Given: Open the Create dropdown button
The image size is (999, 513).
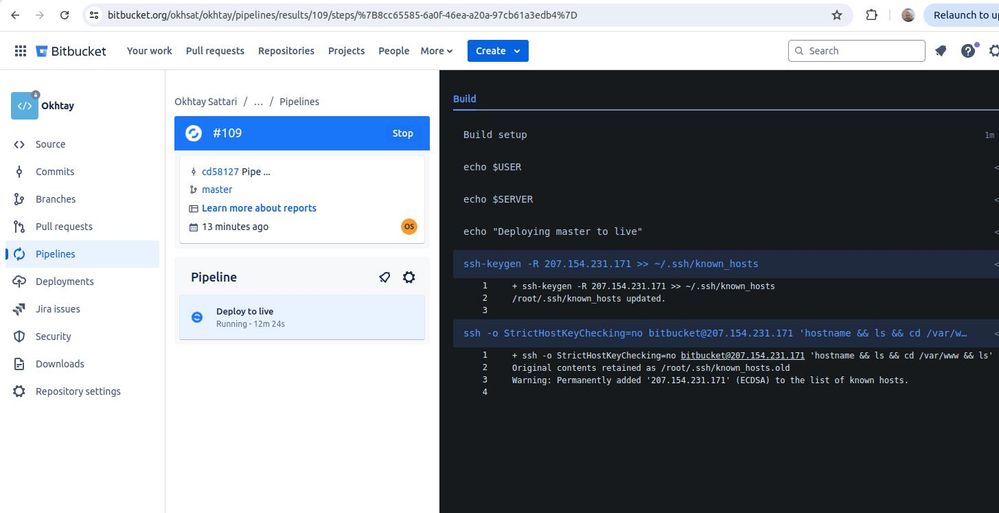Looking at the screenshot, I should tap(498, 51).
